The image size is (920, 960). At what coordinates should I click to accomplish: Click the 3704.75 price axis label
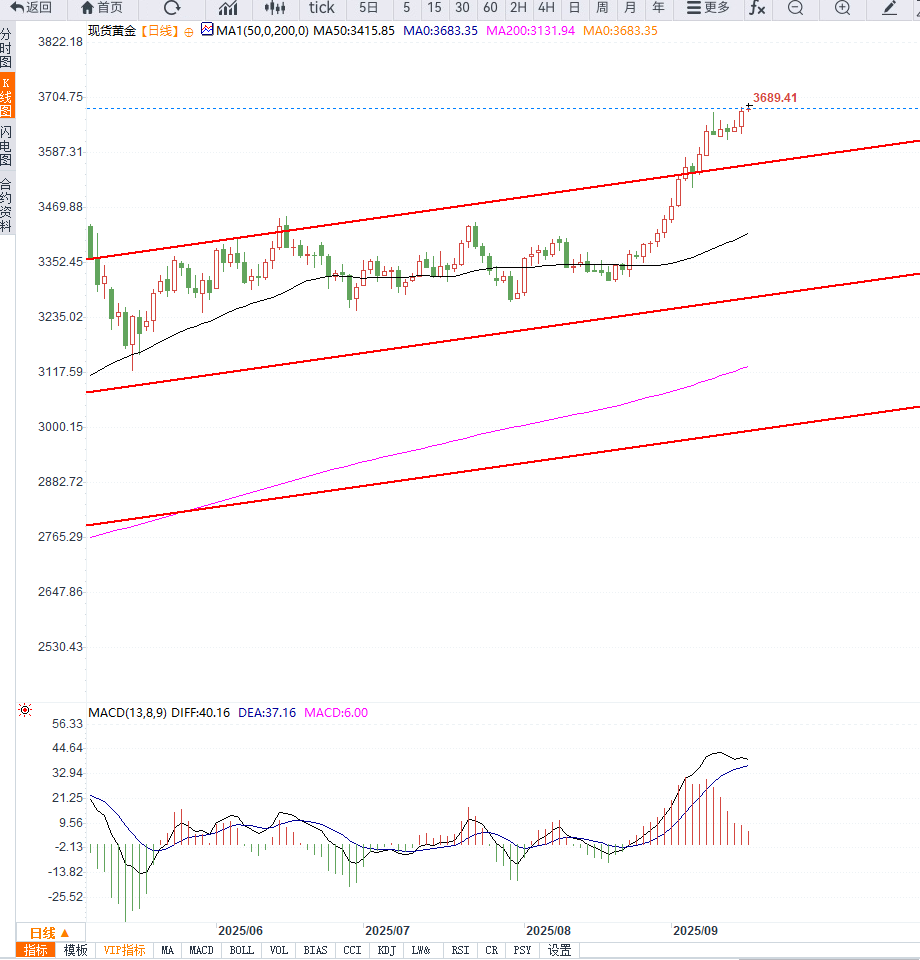[x=60, y=97]
